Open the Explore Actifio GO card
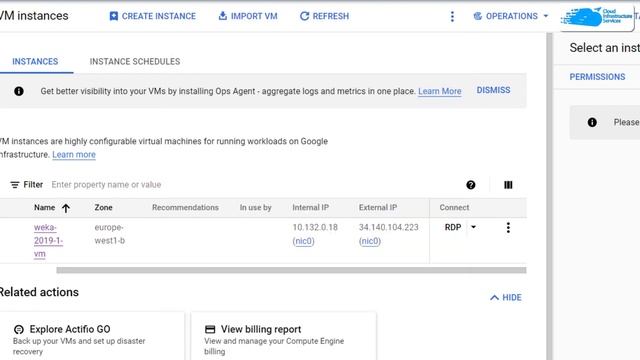This screenshot has height=360, width=640. [x=92, y=337]
